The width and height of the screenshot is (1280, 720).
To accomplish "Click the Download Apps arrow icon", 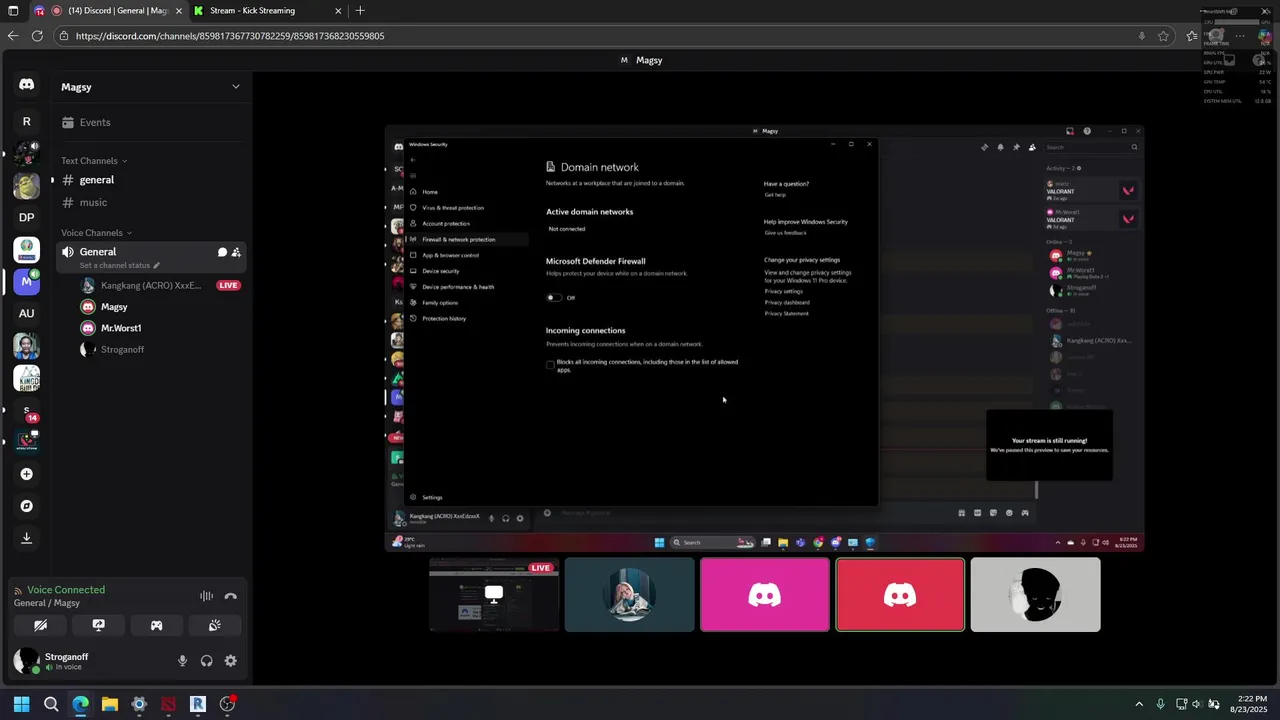I will (x=26, y=538).
